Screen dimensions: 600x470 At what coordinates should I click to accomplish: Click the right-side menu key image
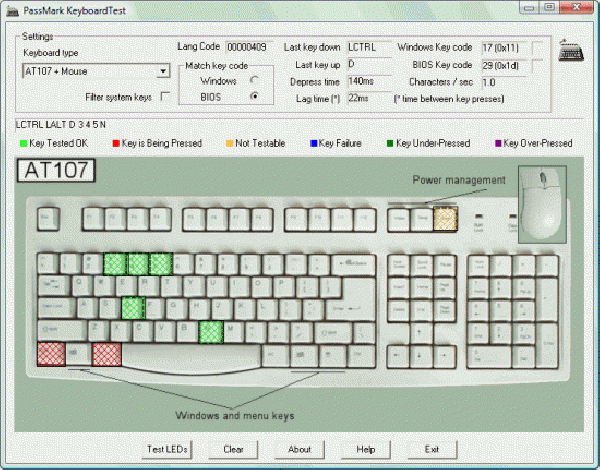[x=331, y=356]
